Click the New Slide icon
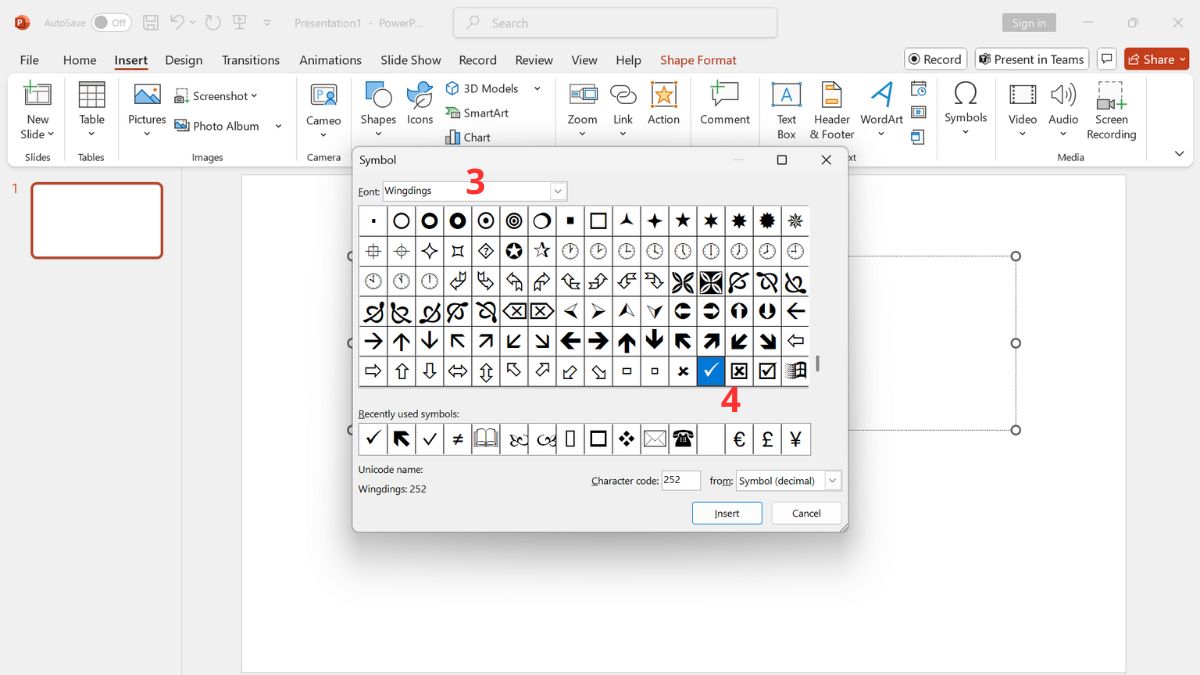The height and width of the screenshot is (675, 1200). tap(37, 95)
